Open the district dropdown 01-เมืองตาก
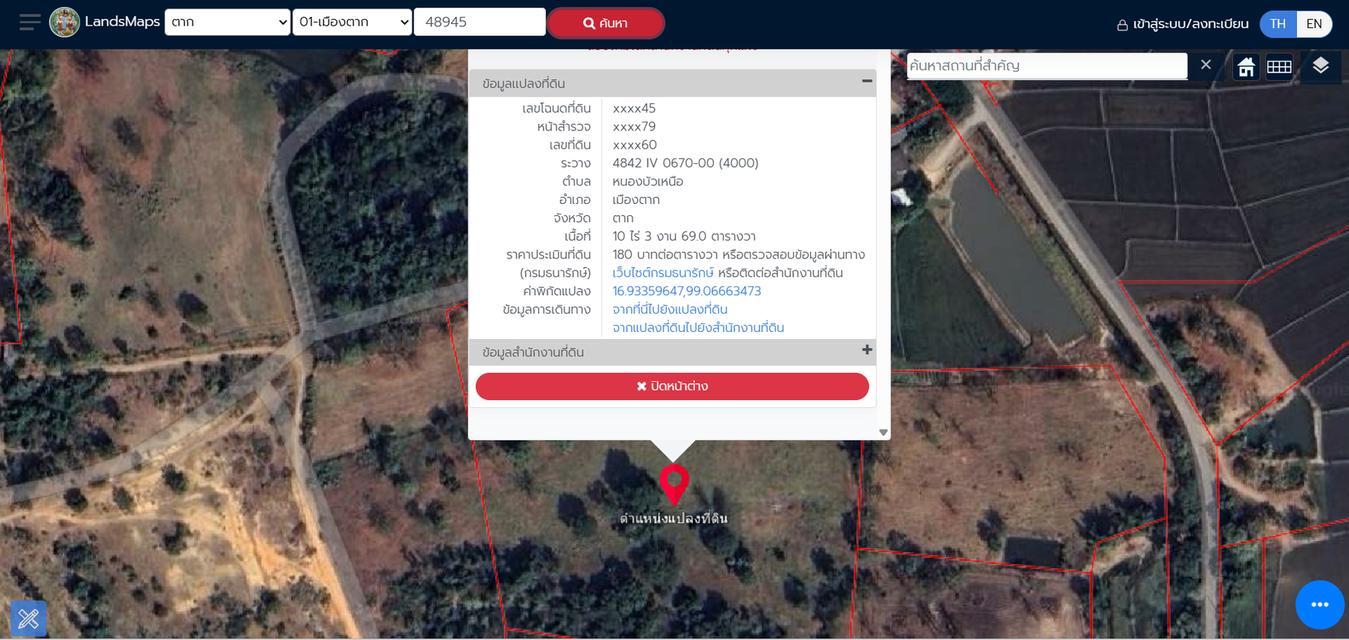 click(352, 22)
